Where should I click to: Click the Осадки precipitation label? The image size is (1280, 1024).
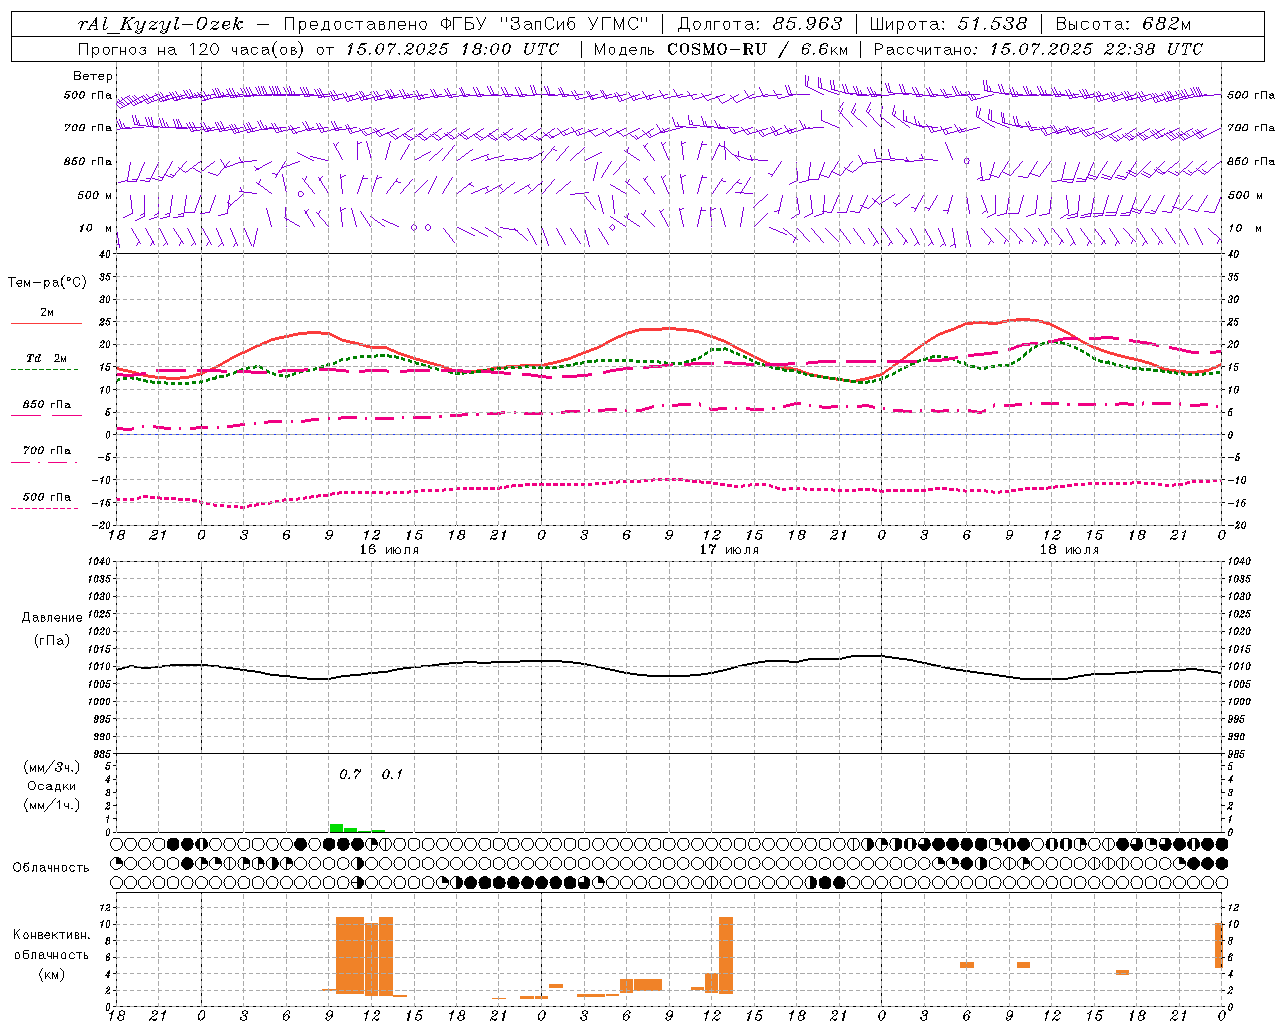[x=52, y=786]
